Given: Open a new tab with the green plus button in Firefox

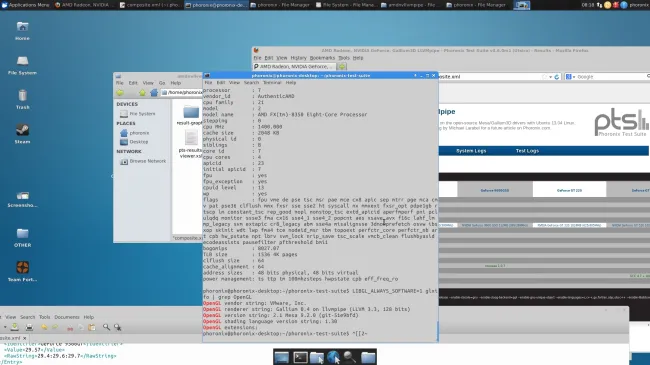Looking at the screenshot, I should tap(342, 66).
